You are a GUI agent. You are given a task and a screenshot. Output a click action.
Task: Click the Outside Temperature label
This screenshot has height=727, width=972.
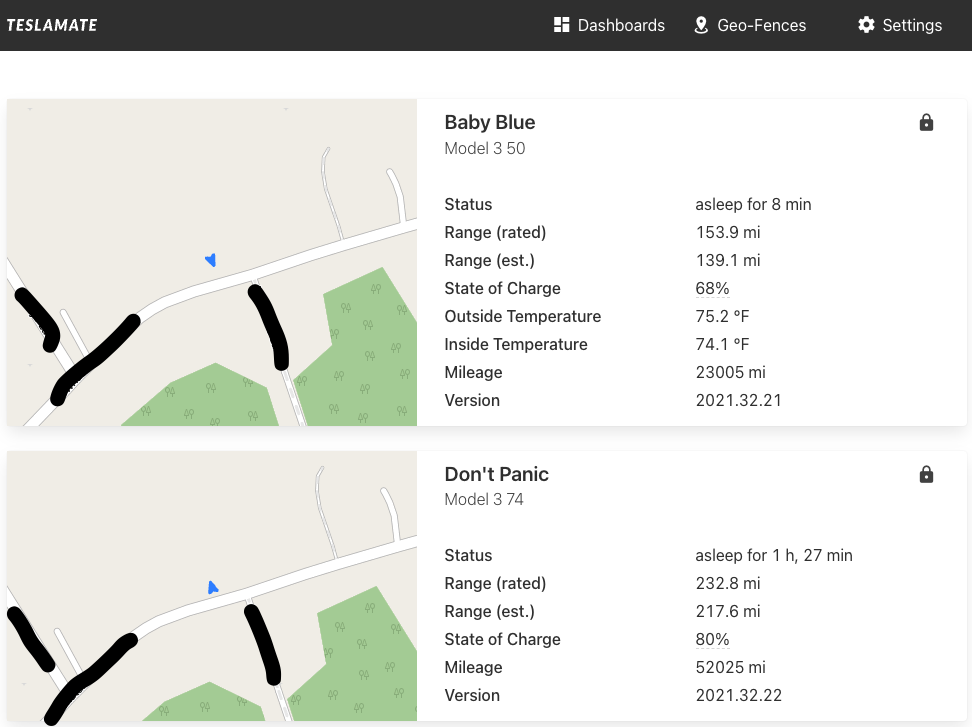click(x=523, y=317)
